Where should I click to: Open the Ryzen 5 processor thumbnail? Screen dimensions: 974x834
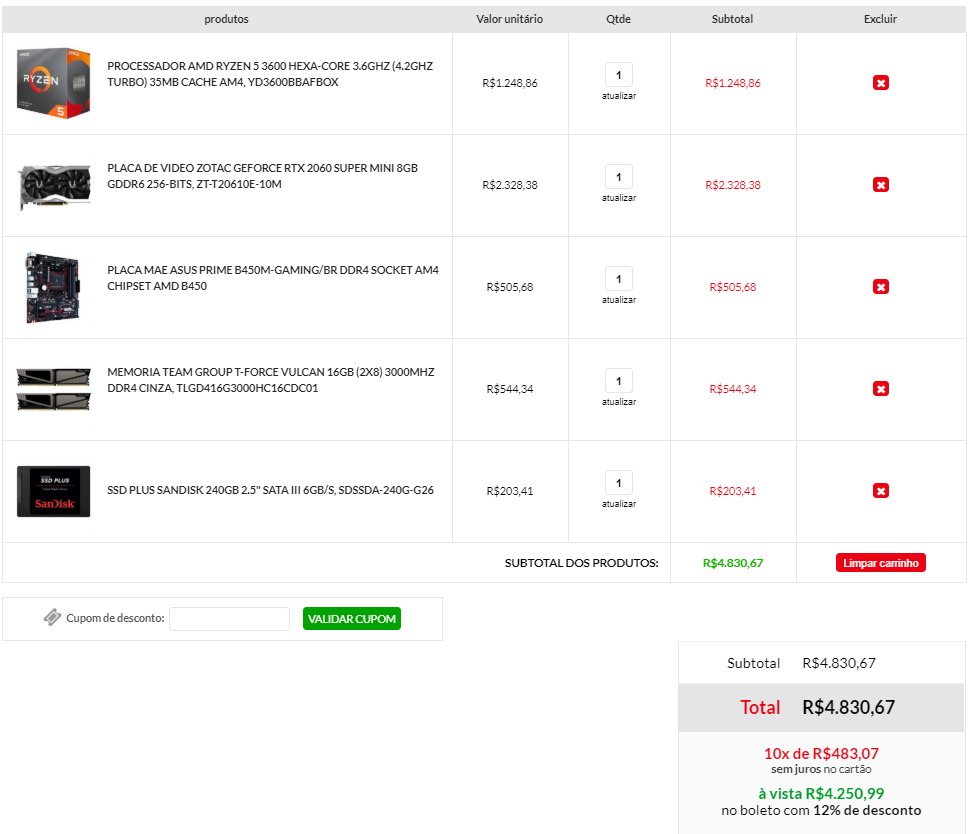click(53, 83)
